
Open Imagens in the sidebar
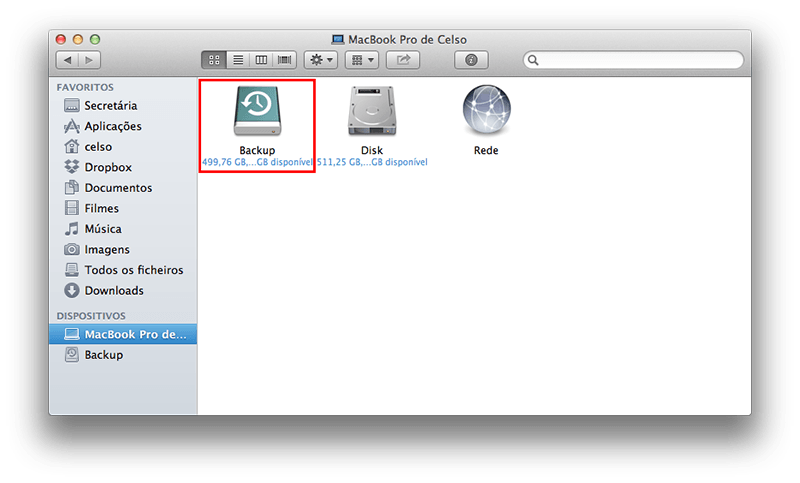123,249
